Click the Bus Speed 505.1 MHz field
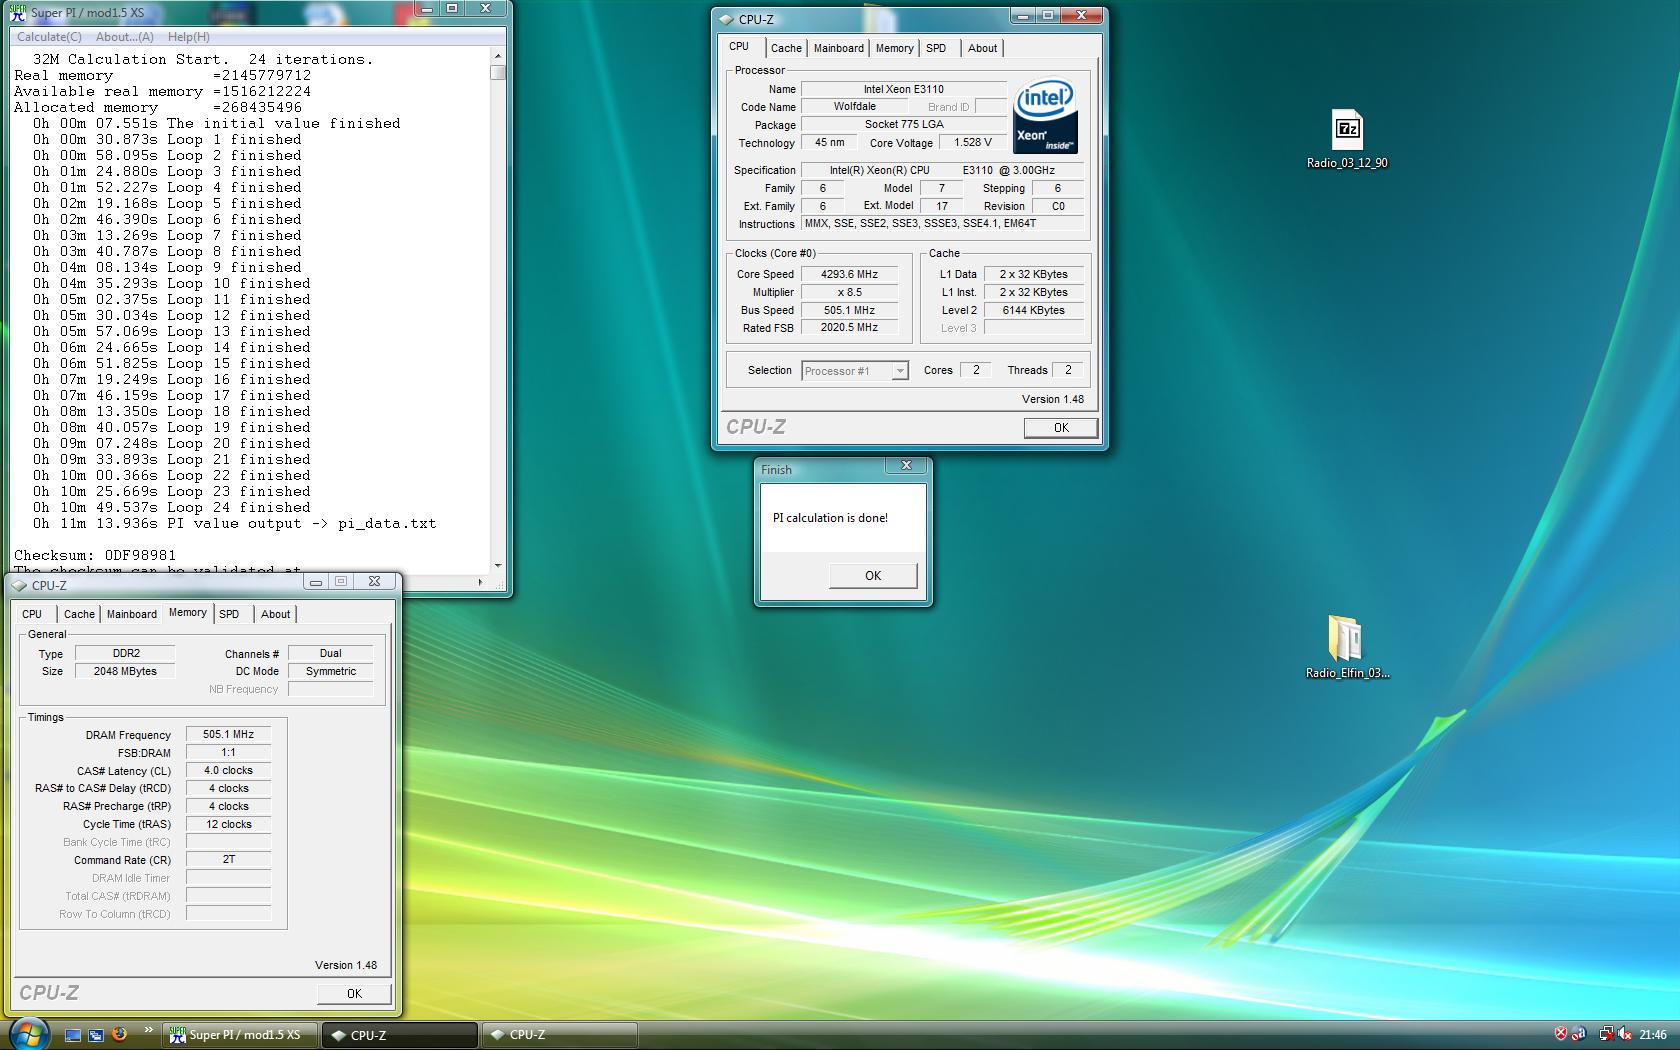Image resolution: width=1680 pixels, height=1050 pixels. click(x=849, y=310)
